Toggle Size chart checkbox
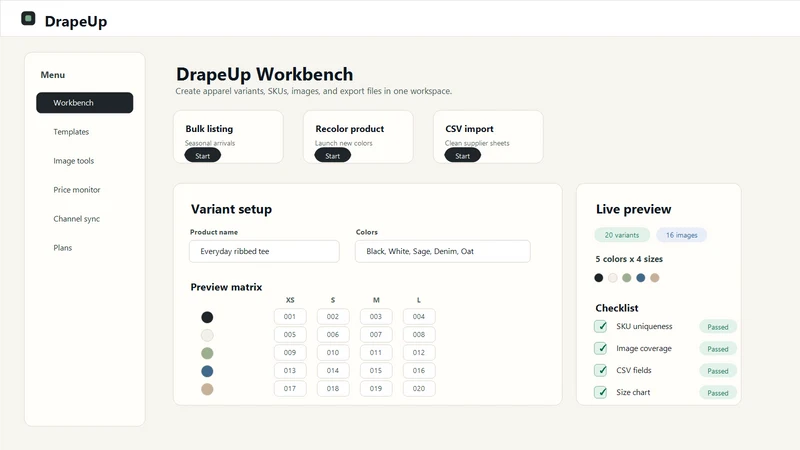 (601, 392)
